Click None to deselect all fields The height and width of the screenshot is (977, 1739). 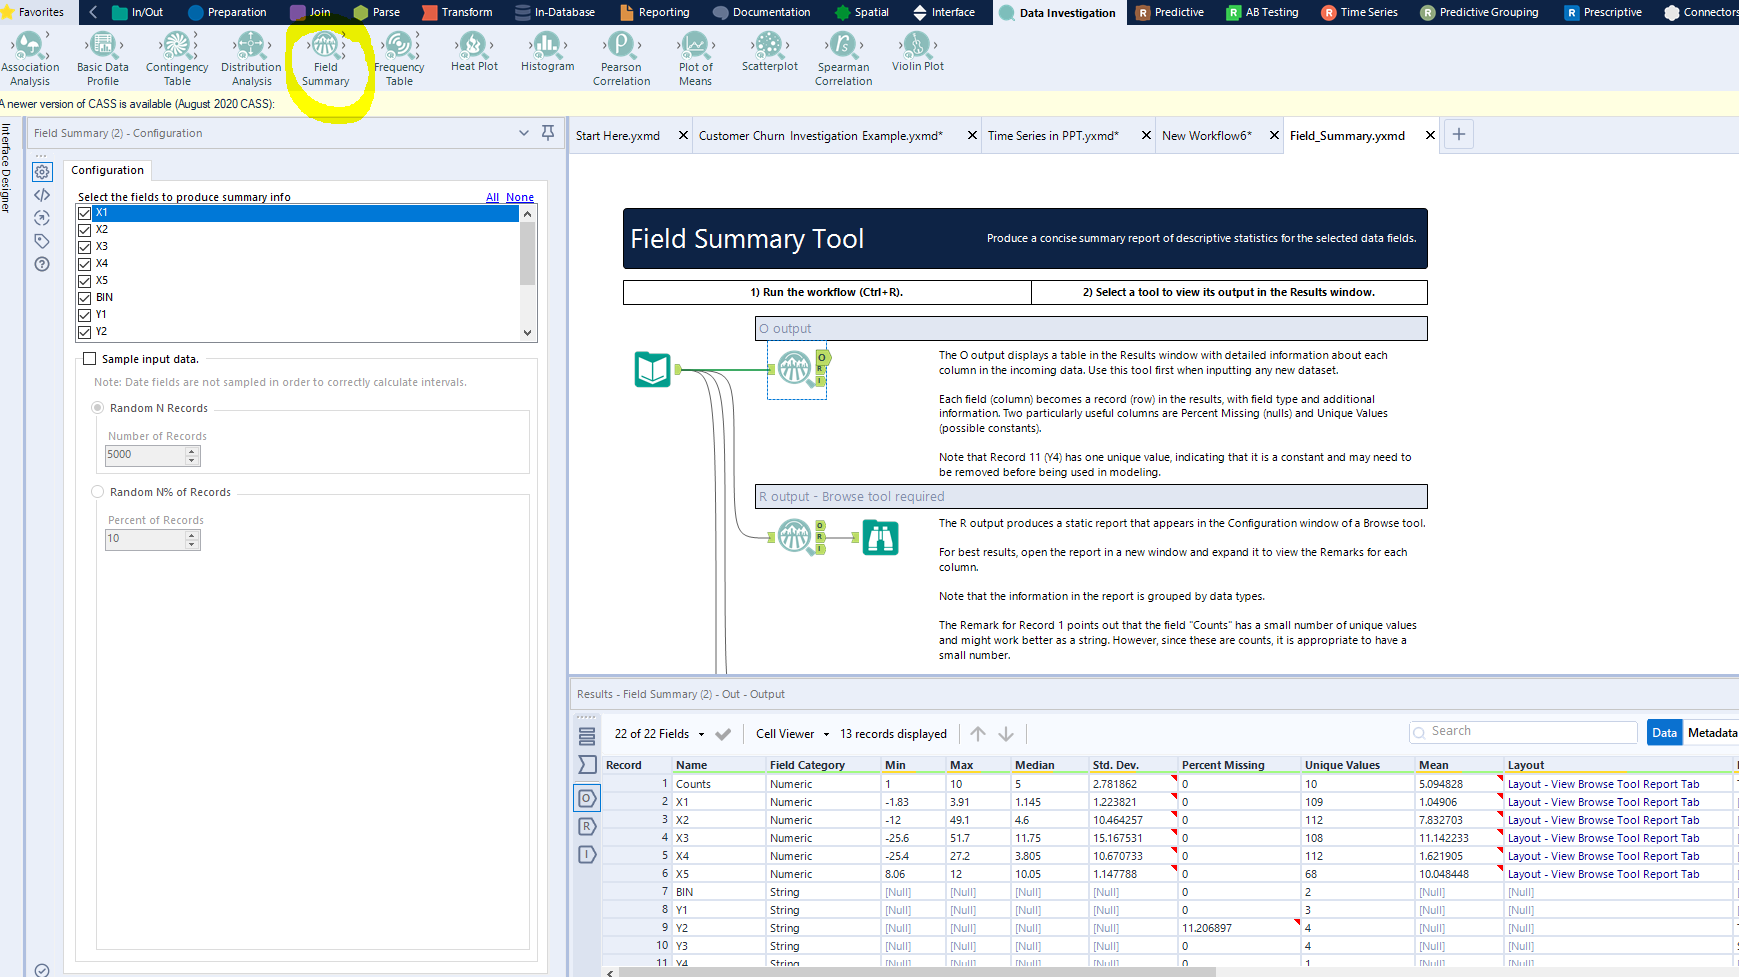point(520,197)
